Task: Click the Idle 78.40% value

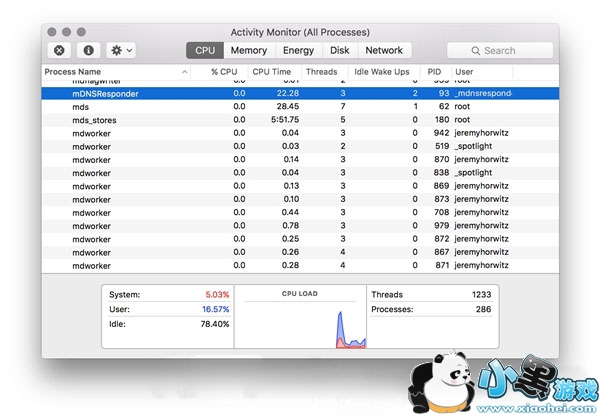Action: [215, 324]
